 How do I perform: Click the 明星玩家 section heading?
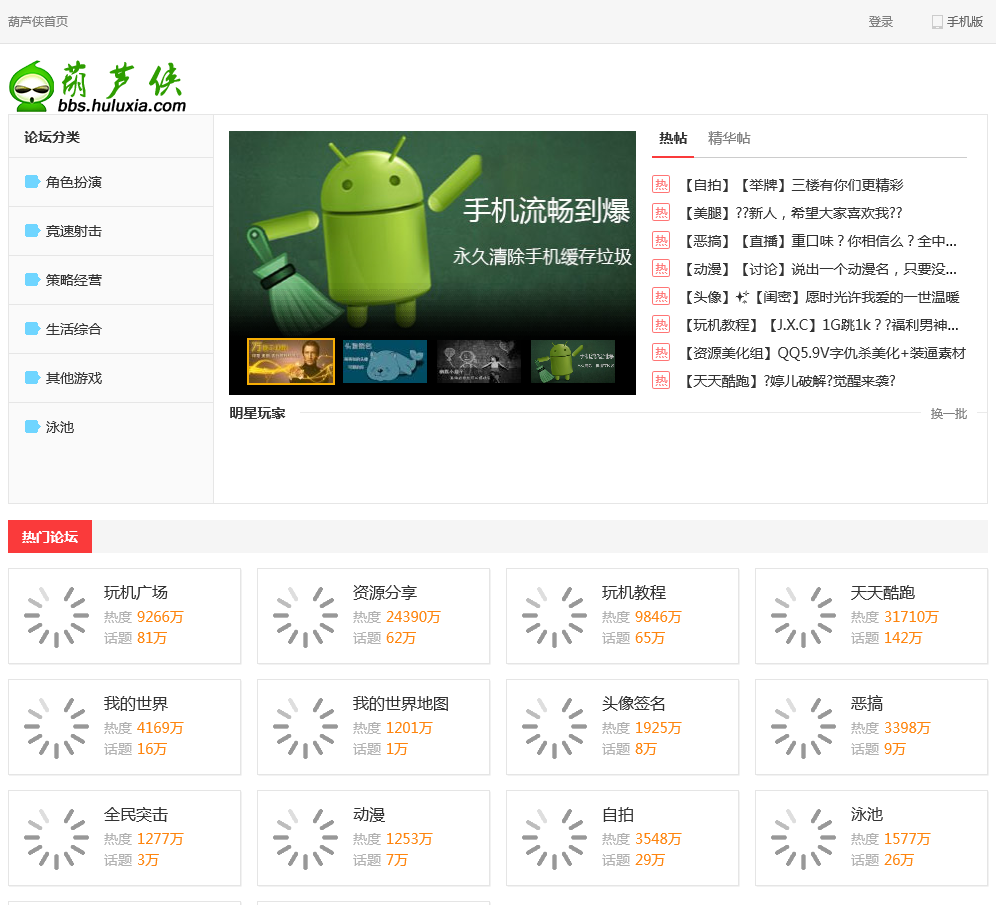pyautogui.click(x=257, y=413)
